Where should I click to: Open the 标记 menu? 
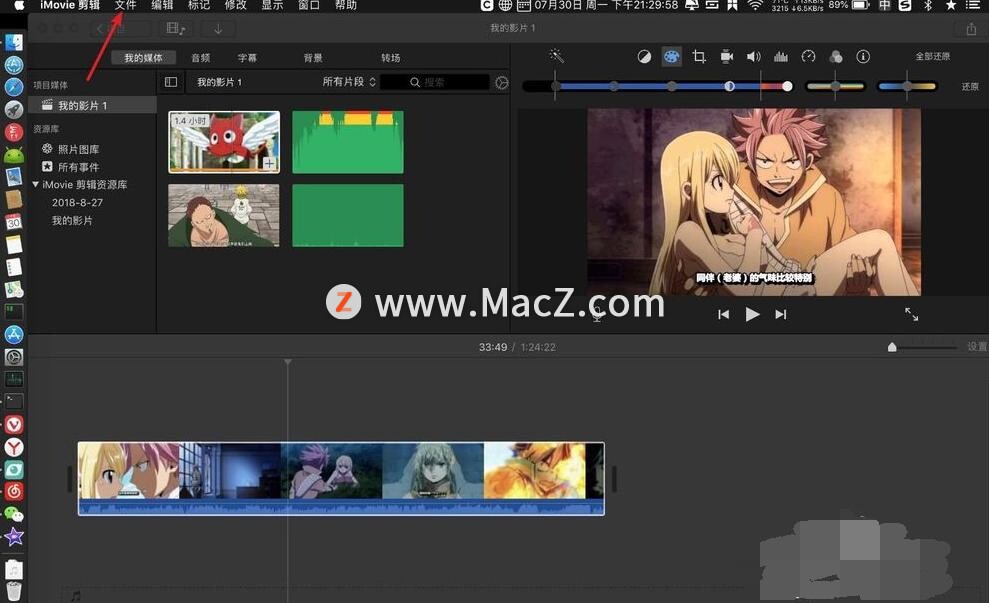pyautogui.click(x=199, y=5)
